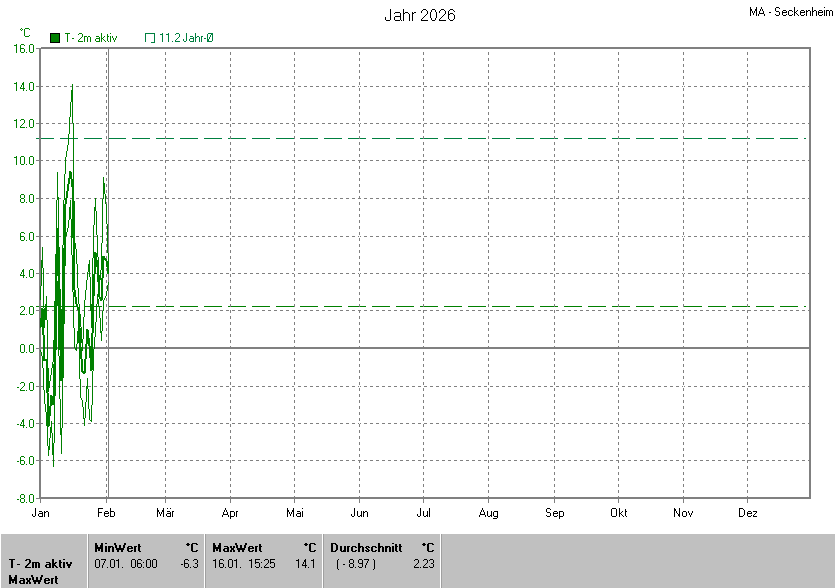835x588 pixels.
Task: Click the Dez month axis label
Action: pos(748,513)
